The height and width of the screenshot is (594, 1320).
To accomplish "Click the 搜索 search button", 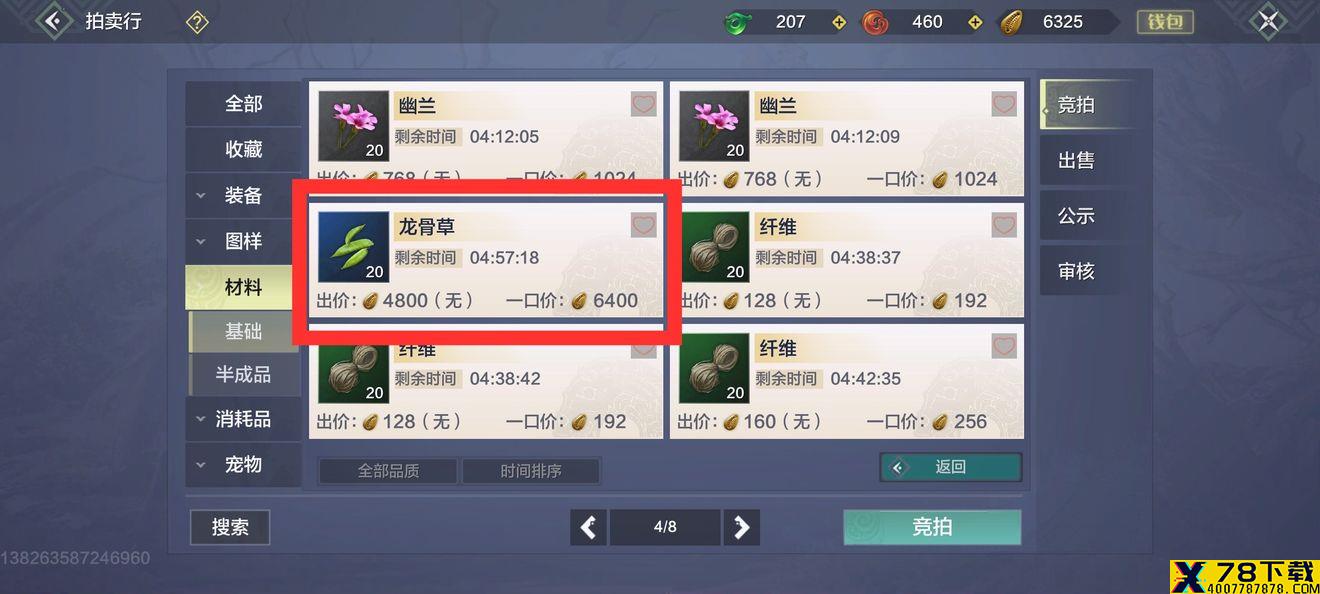I will [x=230, y=527].
